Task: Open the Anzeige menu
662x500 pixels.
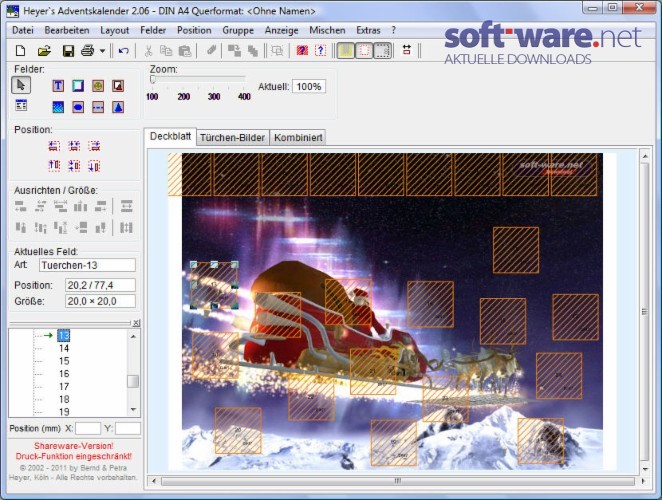Action: 281,30
